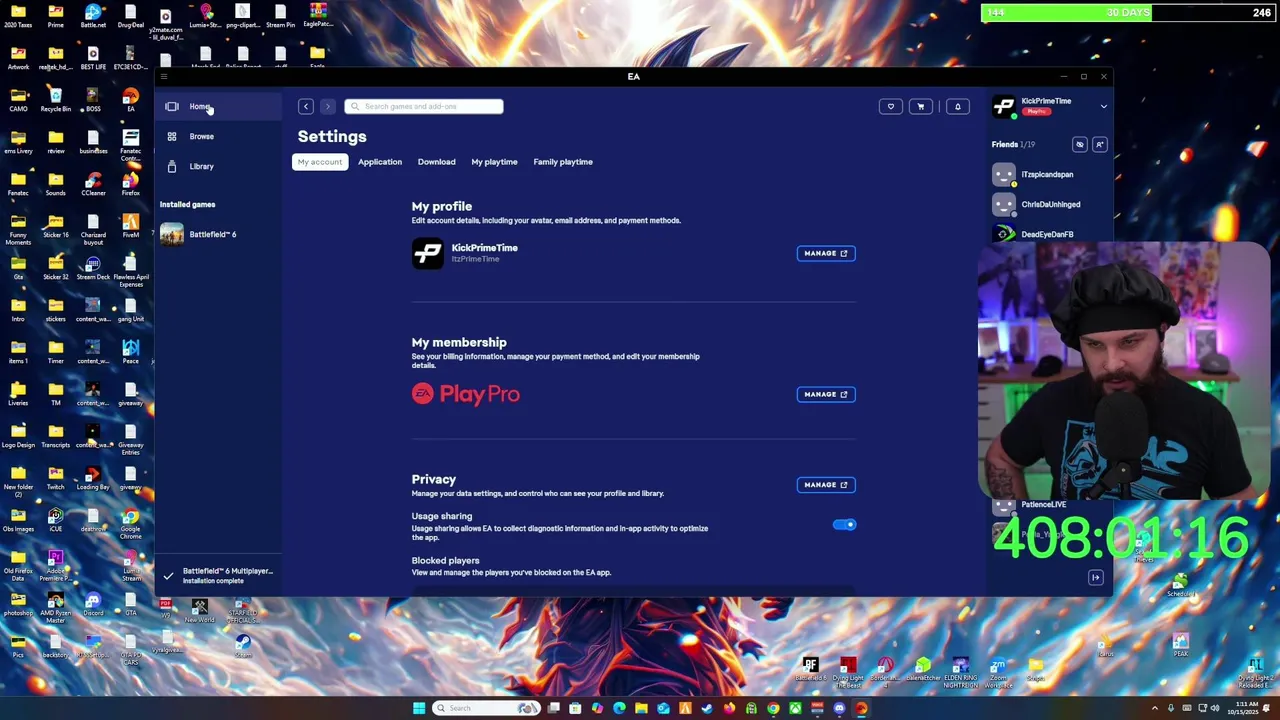Viewport: 1280px width, 720px height.
Task: Open the iCUE desktop shortcut
Action: point(55,521)
